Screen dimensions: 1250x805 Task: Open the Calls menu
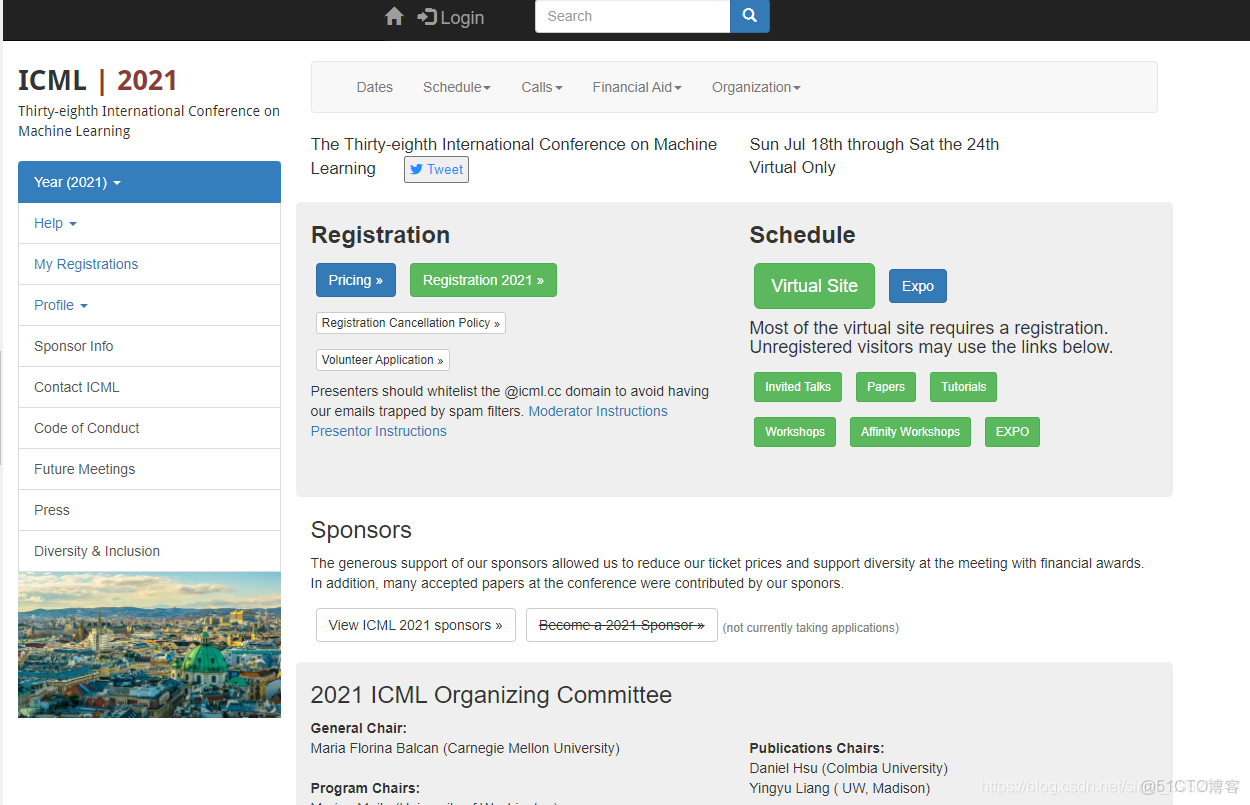coord(542,87)
